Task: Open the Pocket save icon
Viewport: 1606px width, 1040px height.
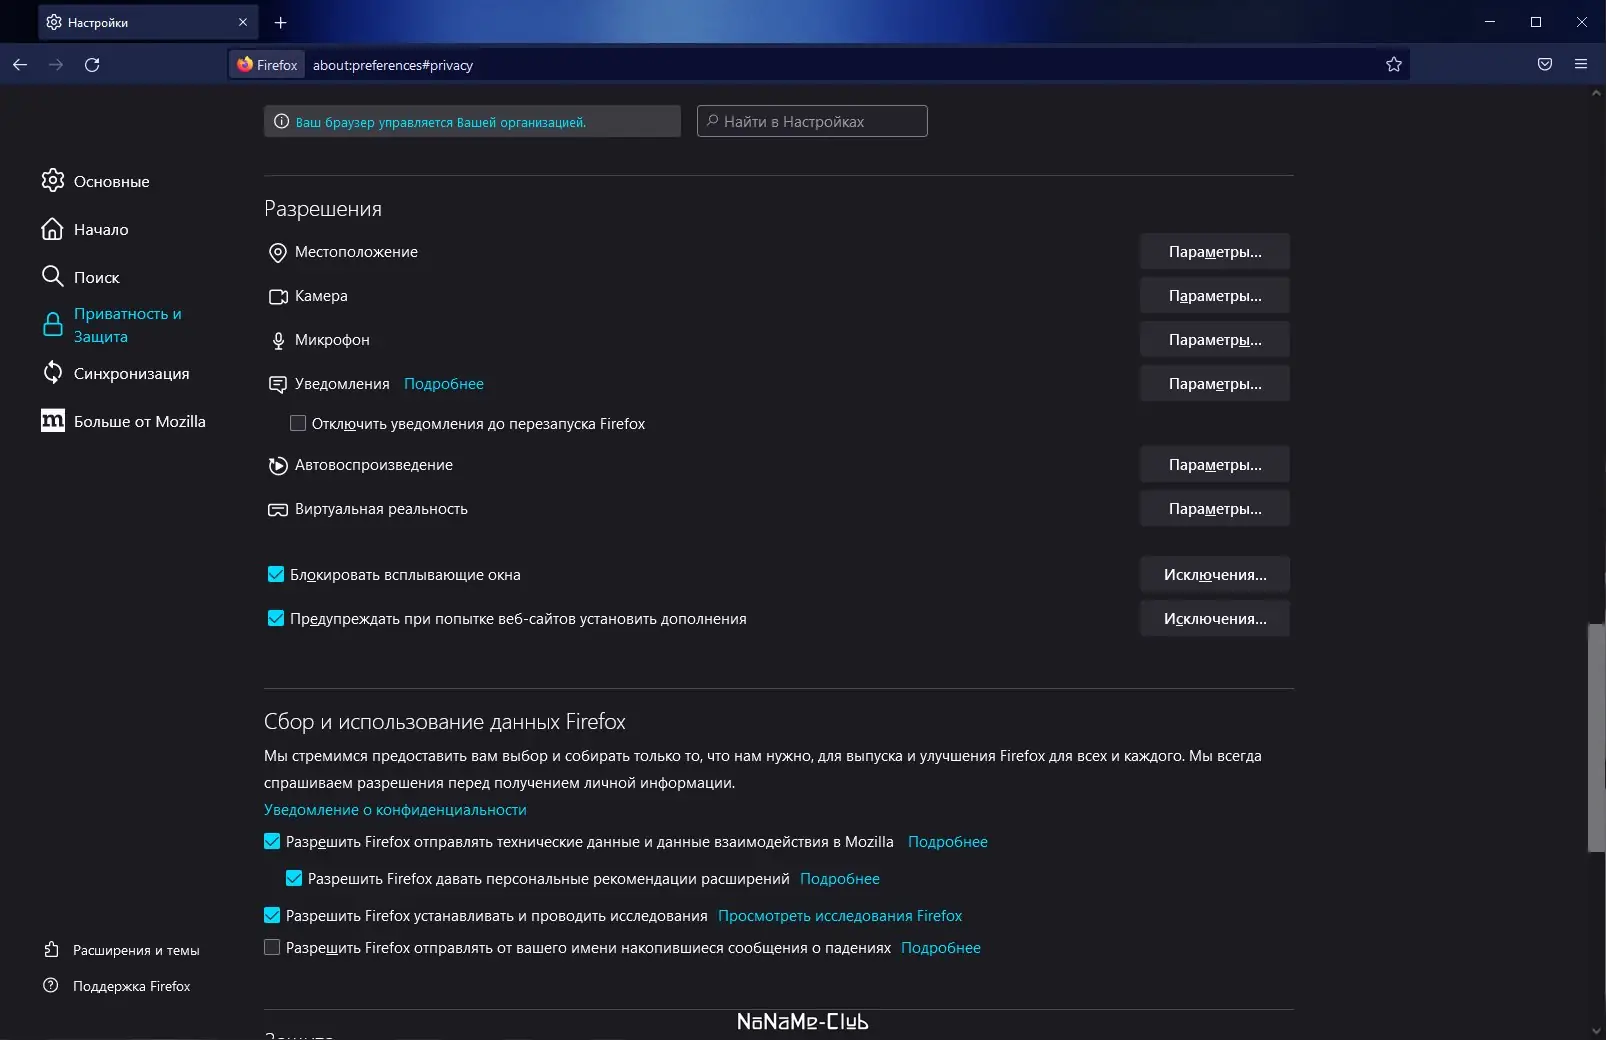Action: (1545, 65)
